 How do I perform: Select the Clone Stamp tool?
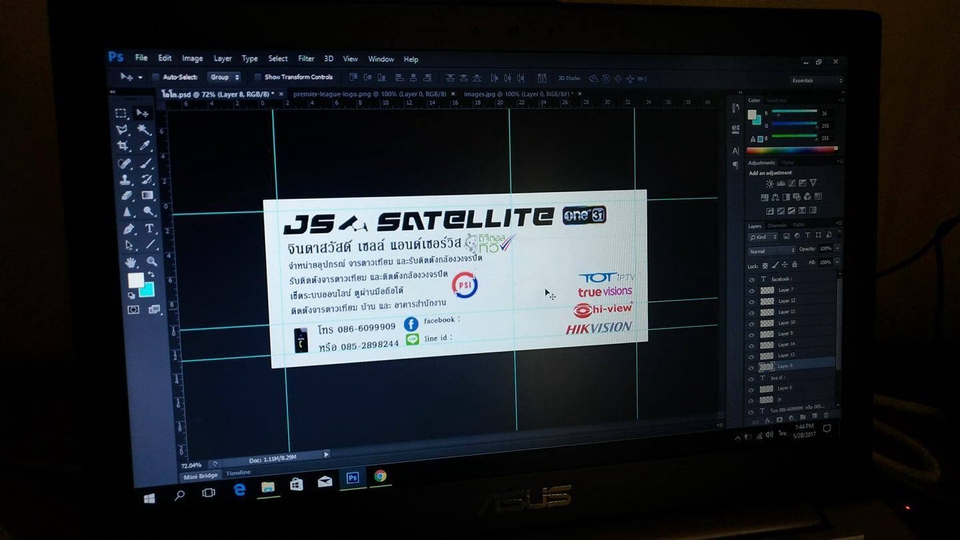[x=125, y=179]
